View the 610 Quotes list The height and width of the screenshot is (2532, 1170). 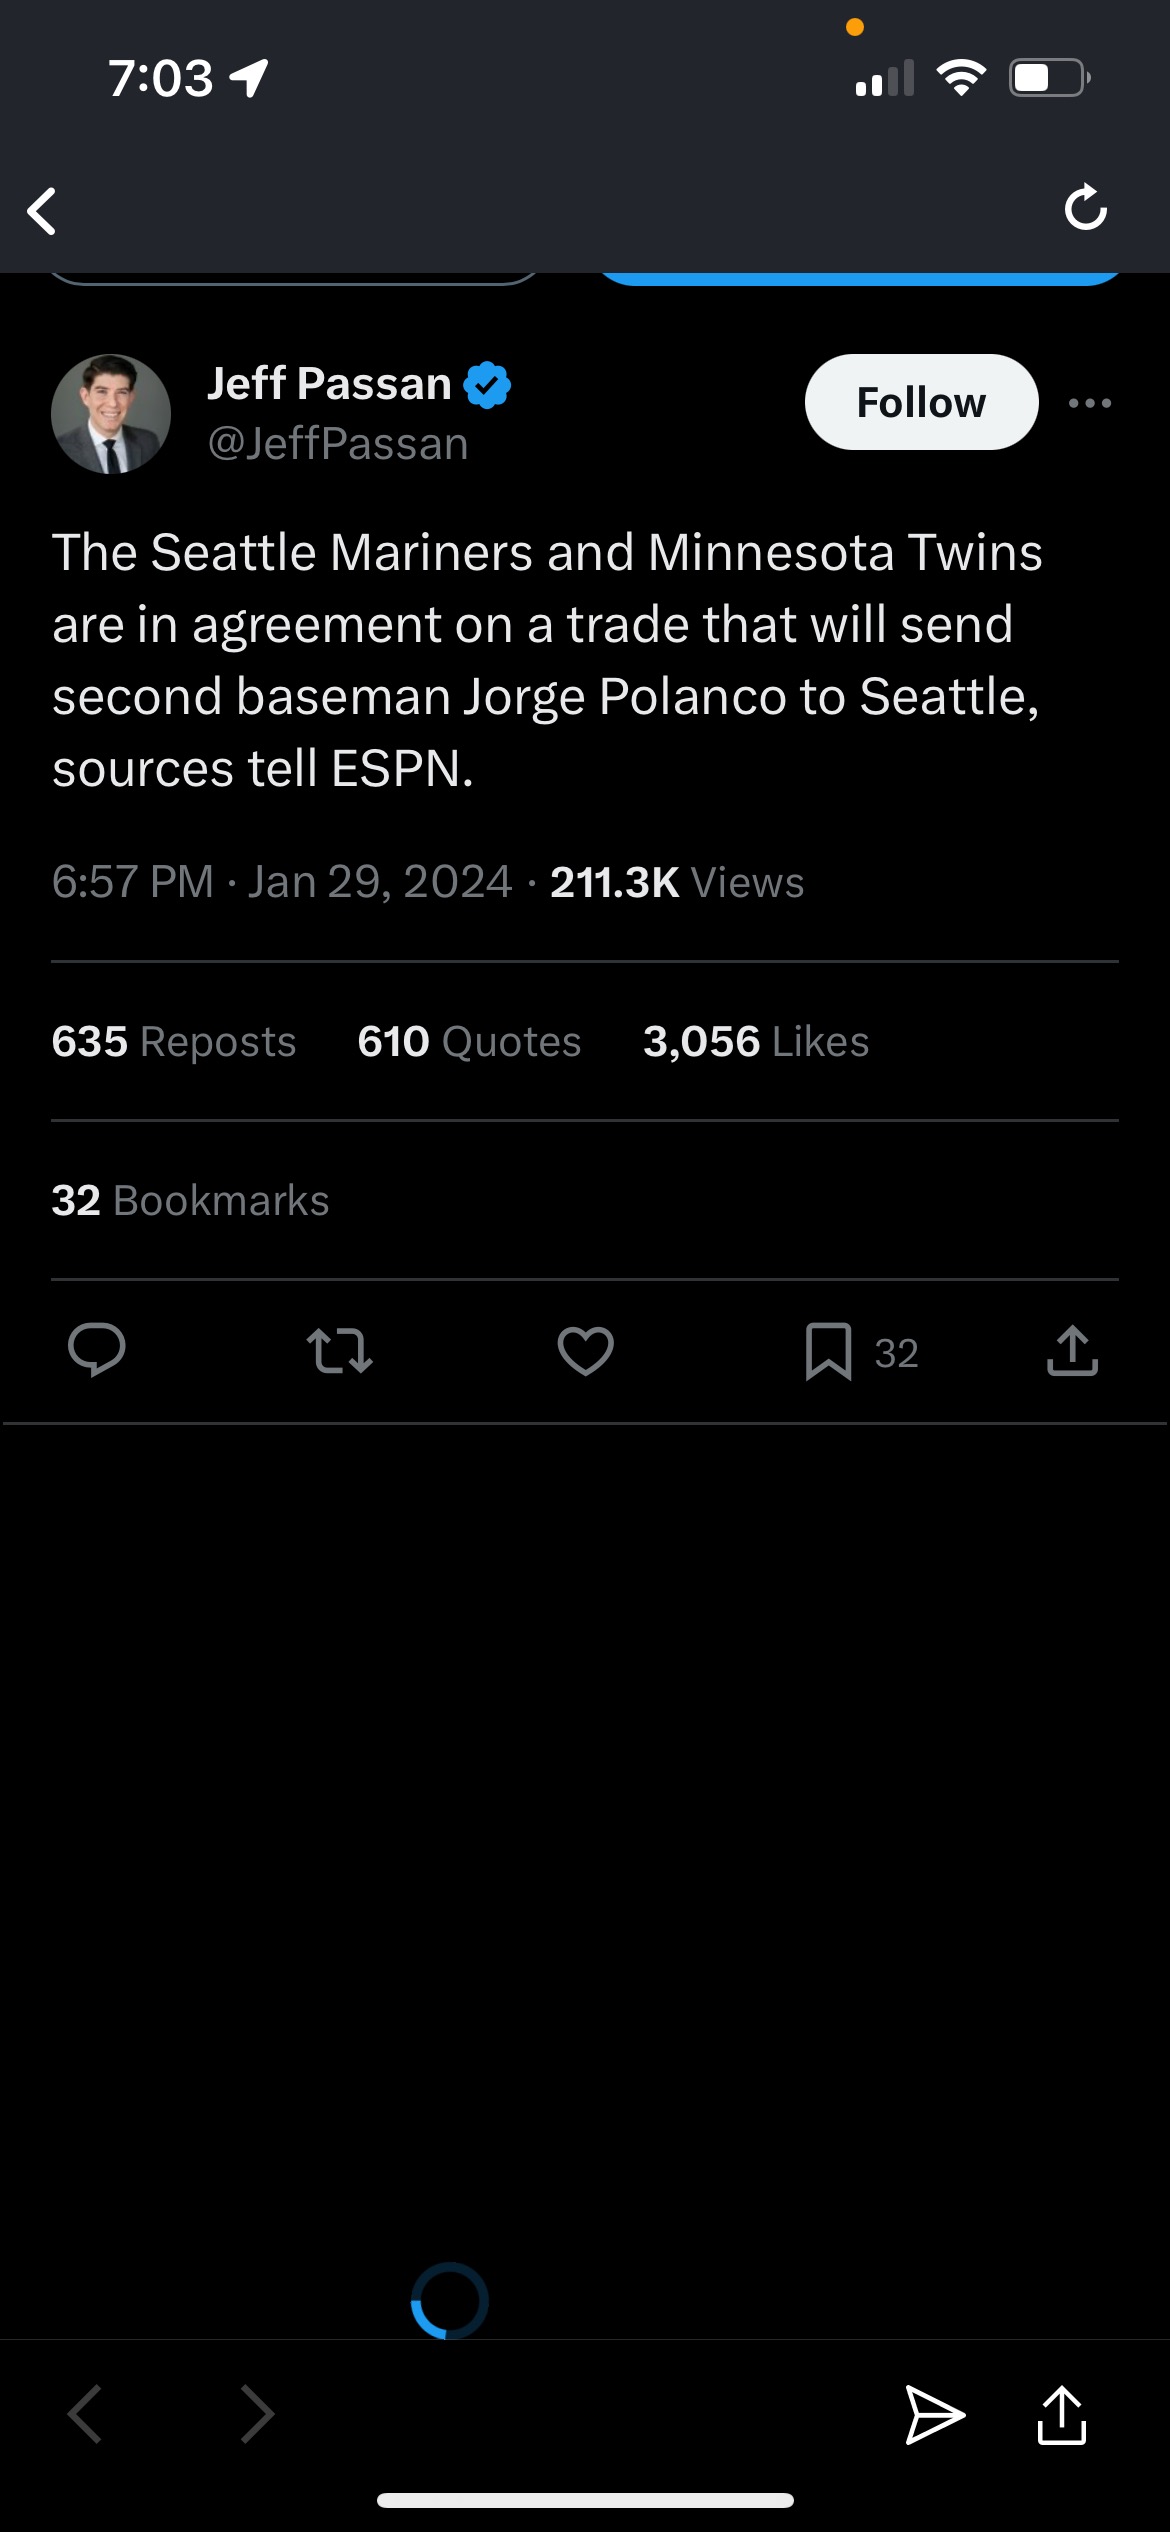tap(469, 1041)
